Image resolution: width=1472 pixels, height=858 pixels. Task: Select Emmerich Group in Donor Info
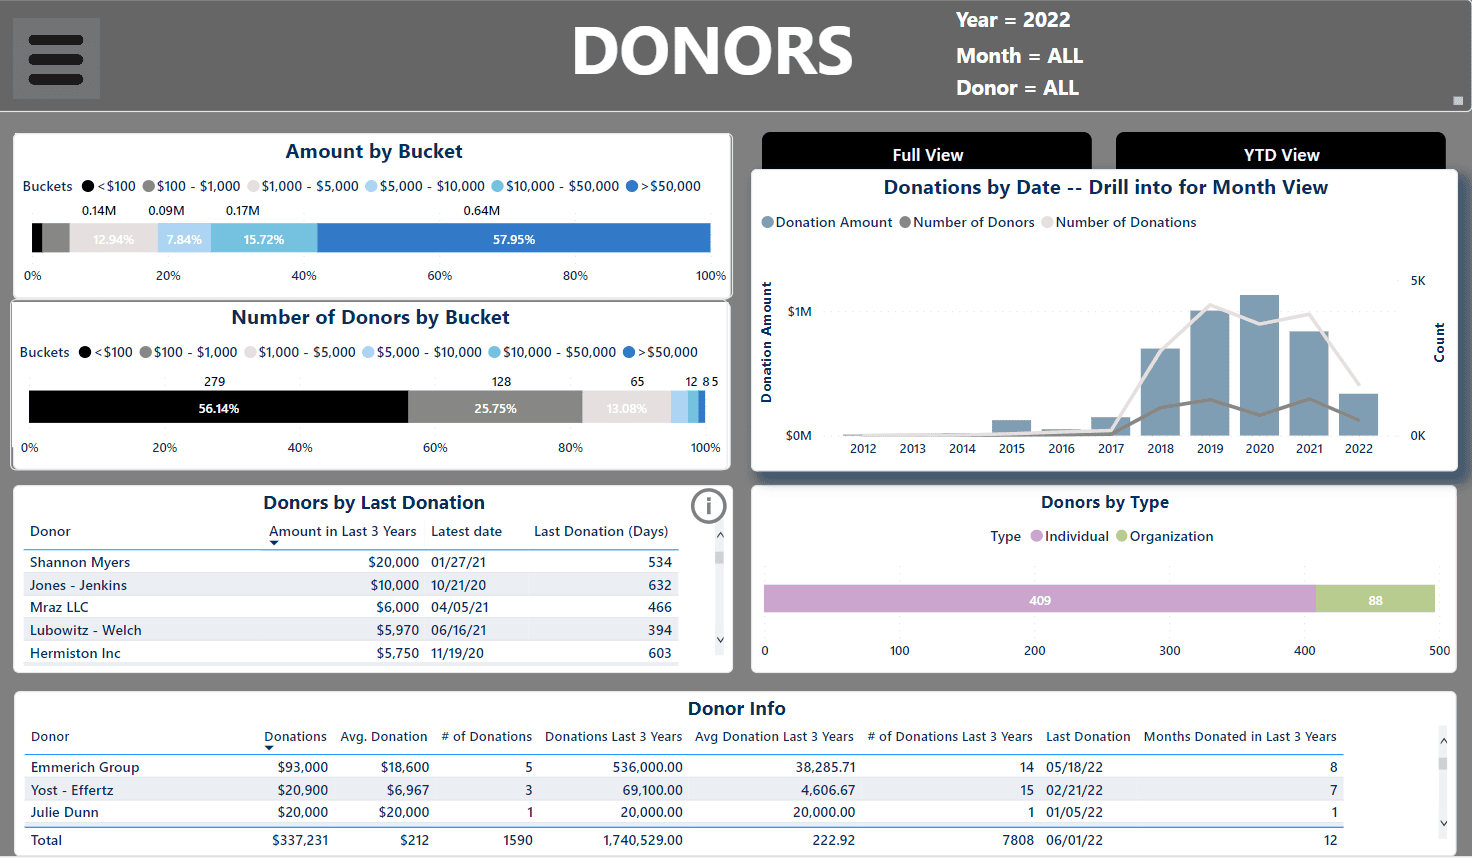click(85, 767)
